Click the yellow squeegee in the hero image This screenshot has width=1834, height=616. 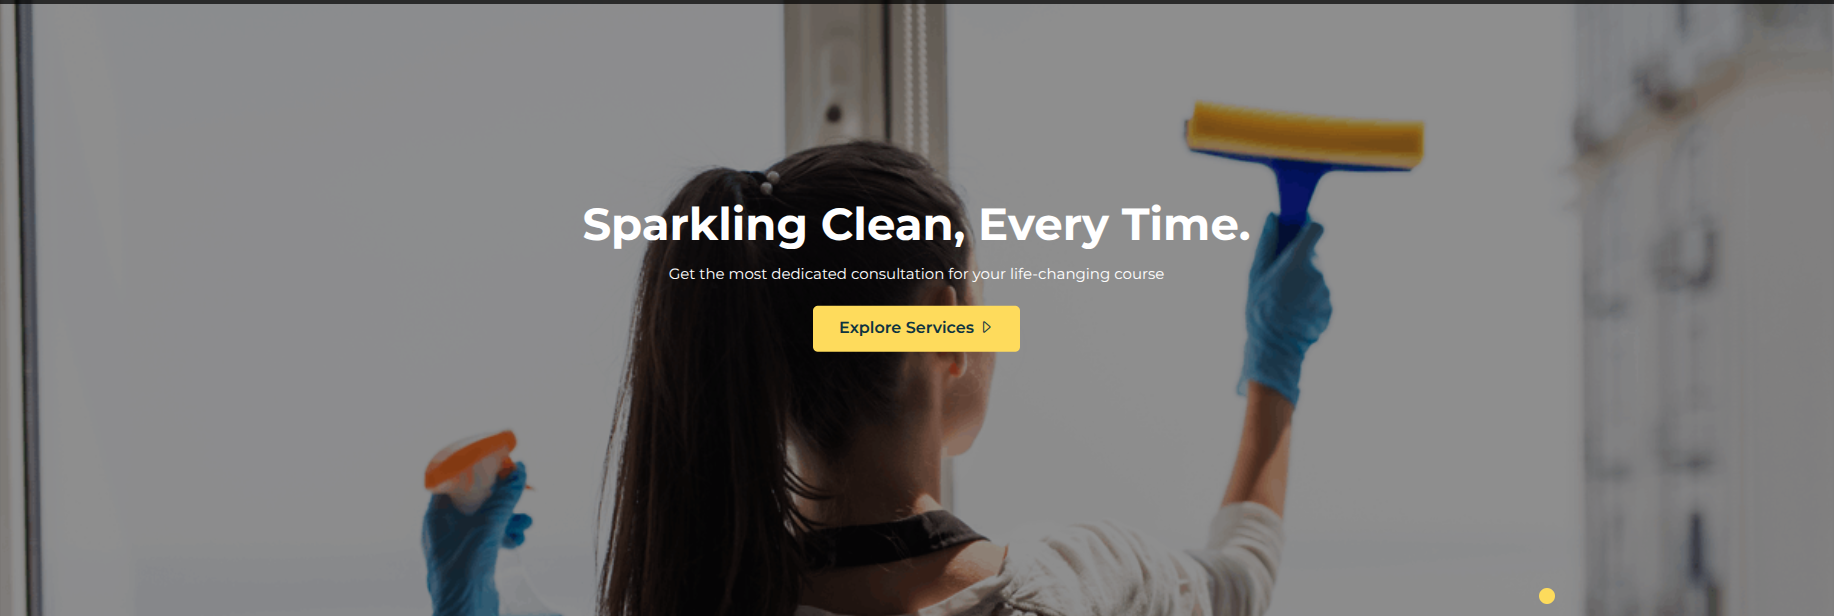click(1305, 135)
